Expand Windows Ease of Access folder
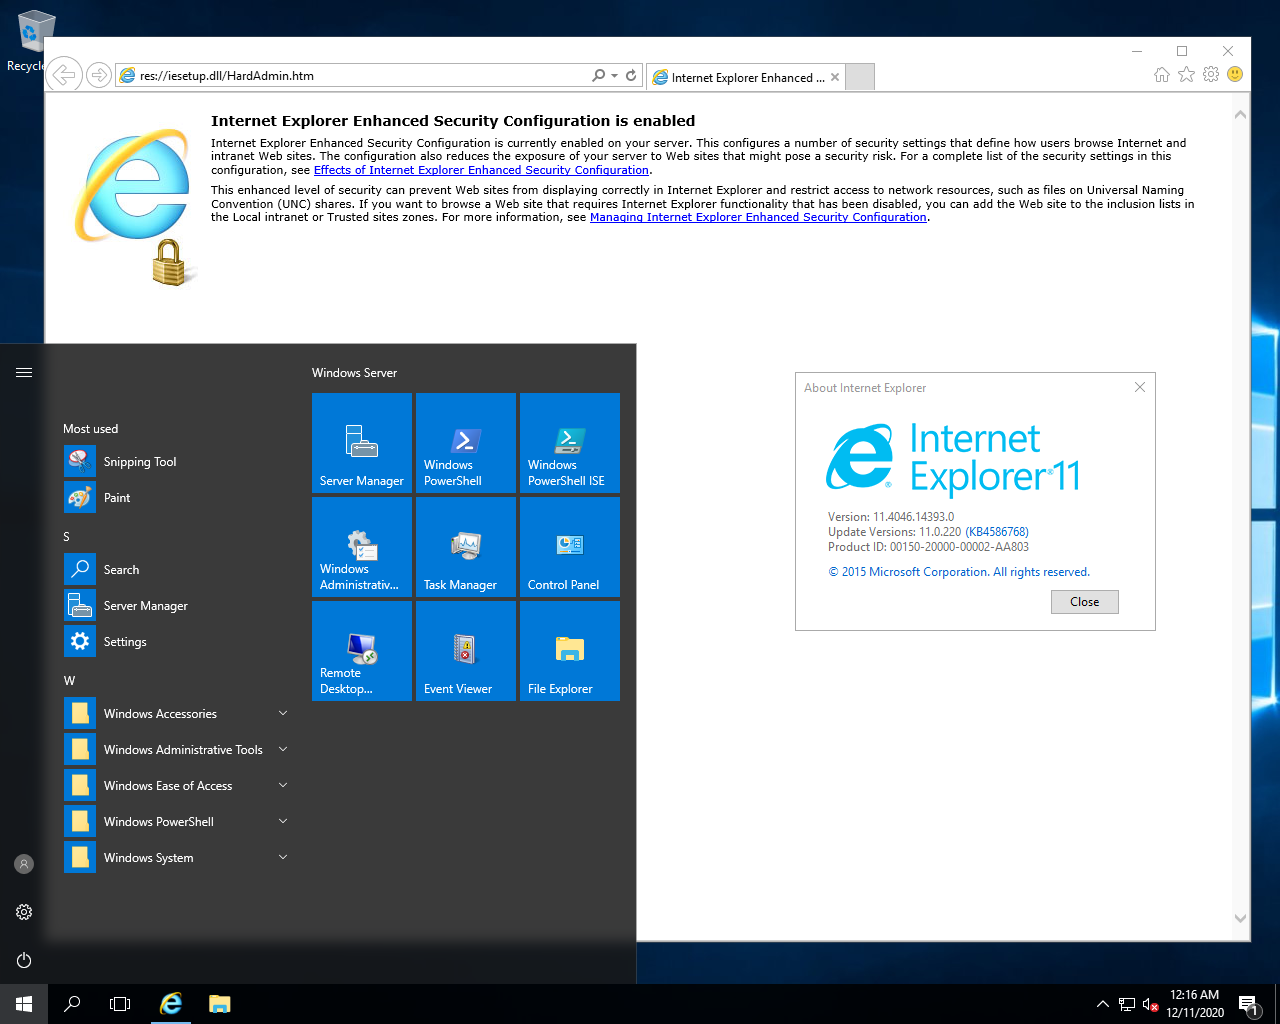 tap(176, 786)
